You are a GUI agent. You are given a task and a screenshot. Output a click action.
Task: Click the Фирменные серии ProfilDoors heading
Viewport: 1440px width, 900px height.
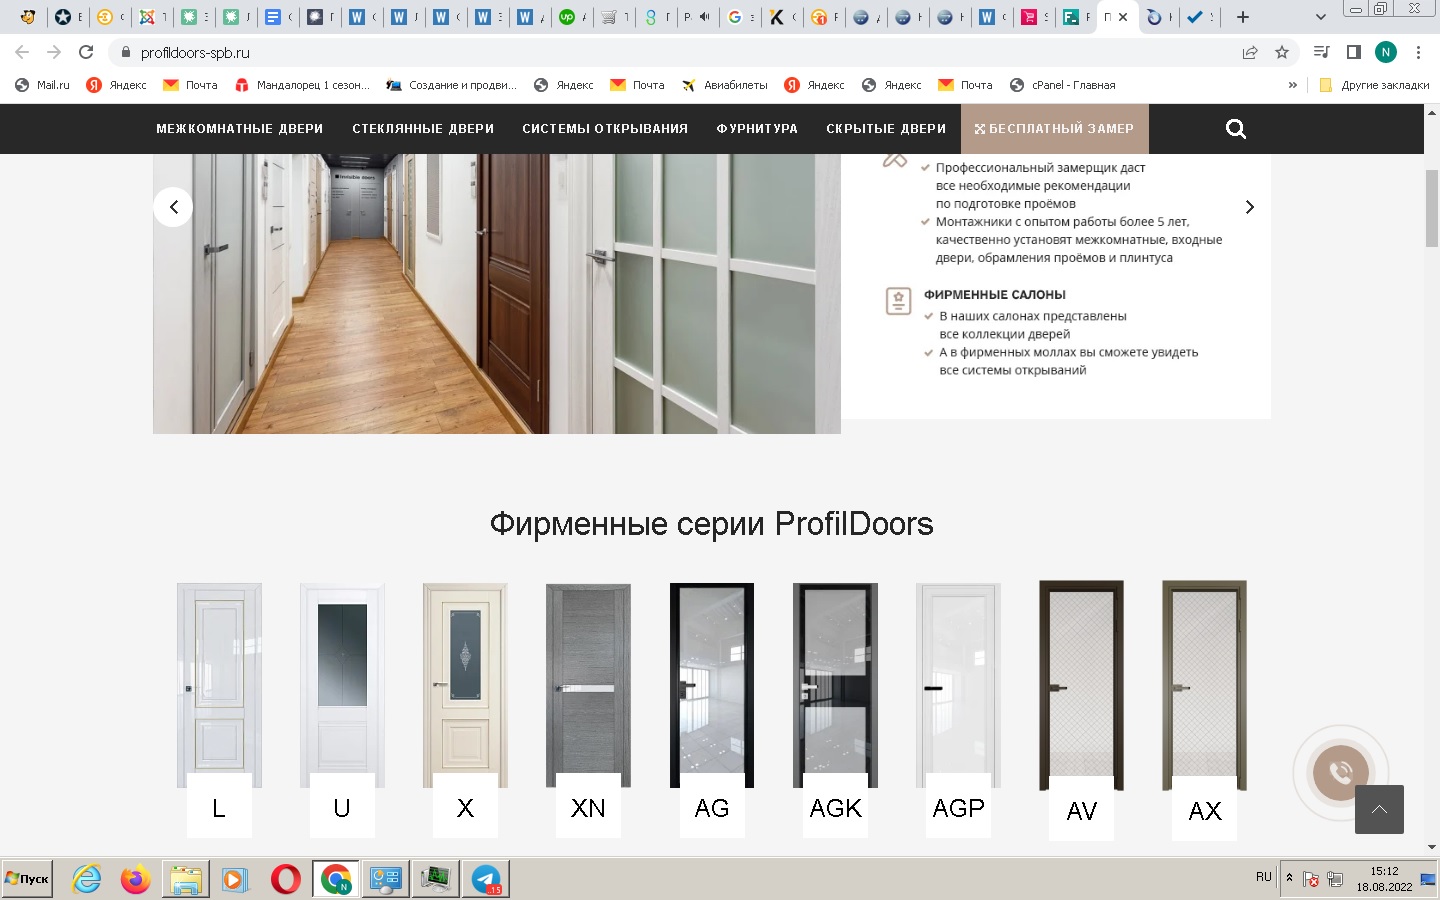[x=712, y=524]
